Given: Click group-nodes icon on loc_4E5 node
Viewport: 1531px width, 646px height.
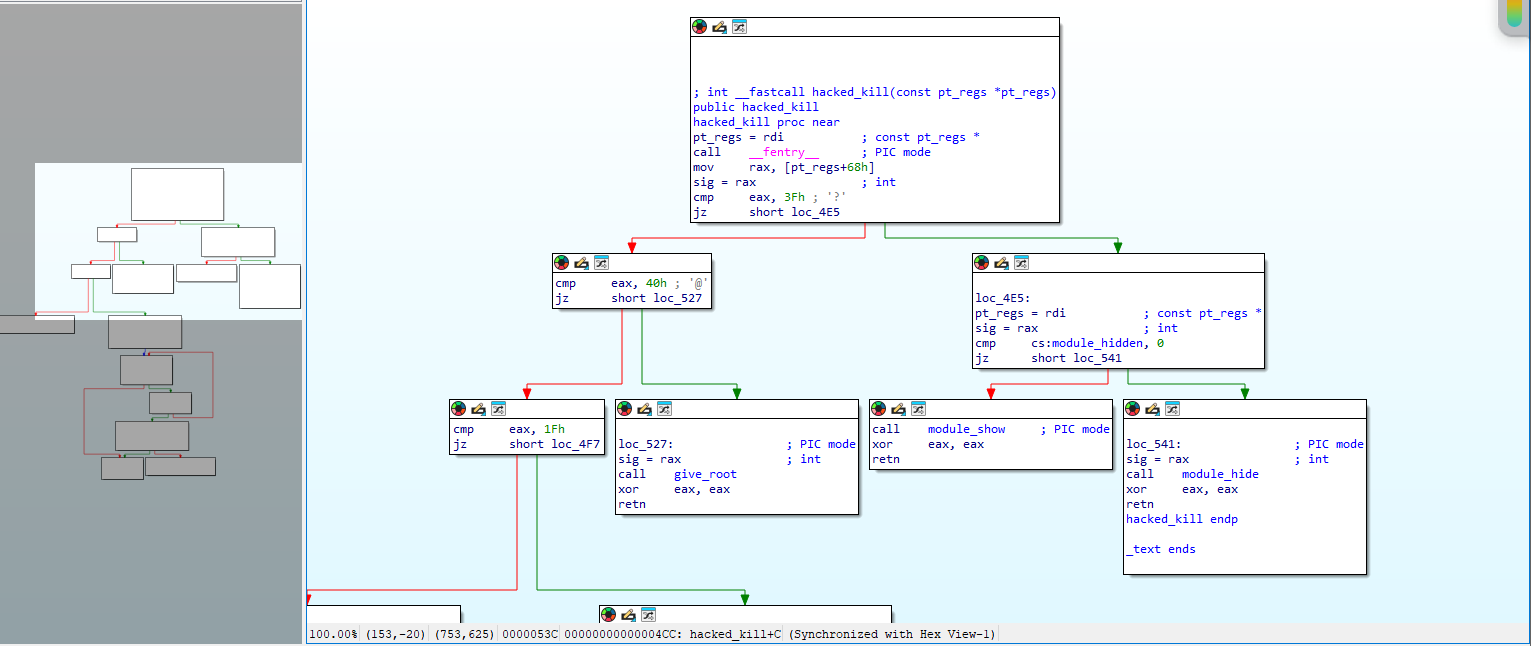Looking at the screenshot, I should coord(1021,263).
